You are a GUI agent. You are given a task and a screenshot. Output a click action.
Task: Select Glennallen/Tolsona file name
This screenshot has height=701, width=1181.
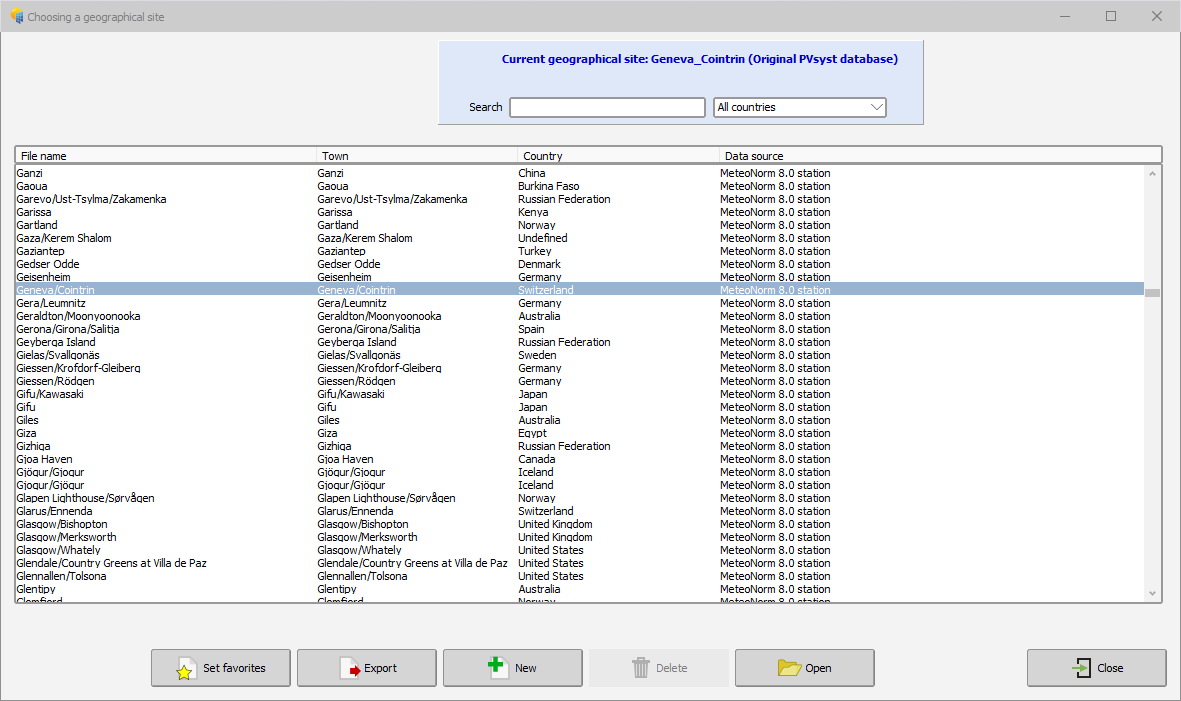click(x=61, y=576)
